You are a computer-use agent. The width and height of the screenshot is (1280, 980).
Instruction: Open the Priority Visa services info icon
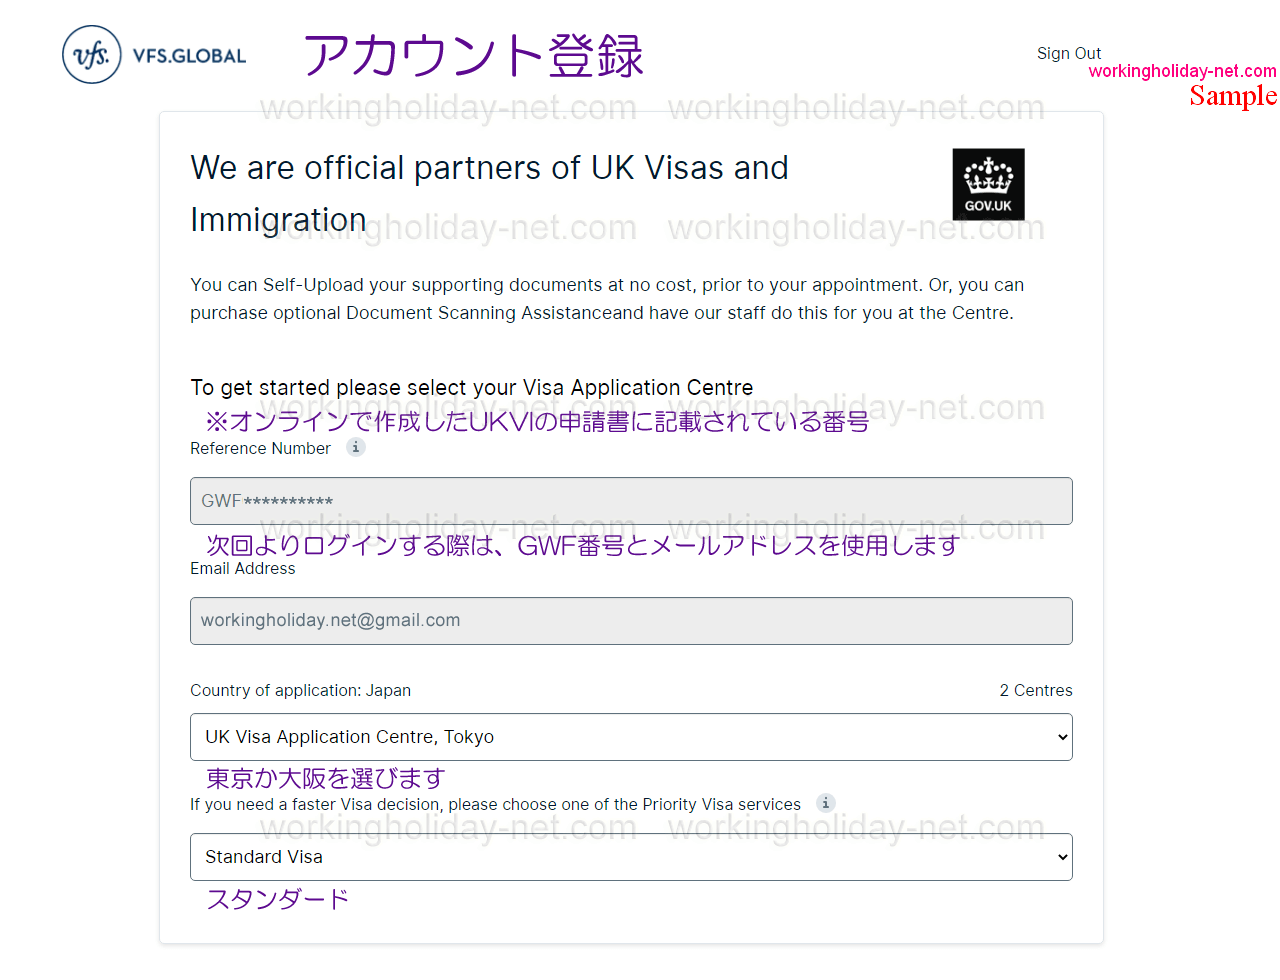click(825, 803)
